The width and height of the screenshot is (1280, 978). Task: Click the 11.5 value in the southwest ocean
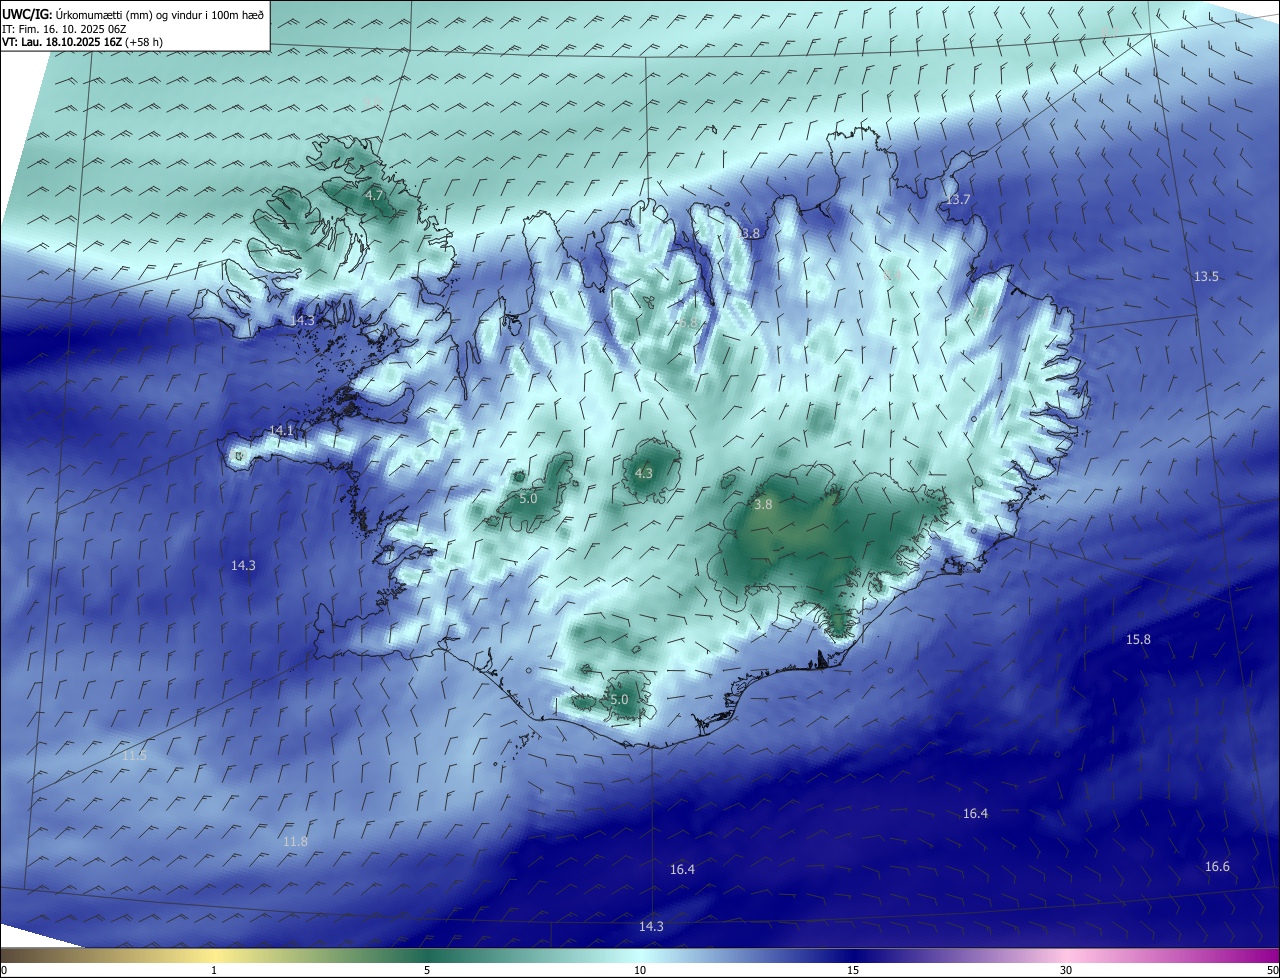pos(134,755)
